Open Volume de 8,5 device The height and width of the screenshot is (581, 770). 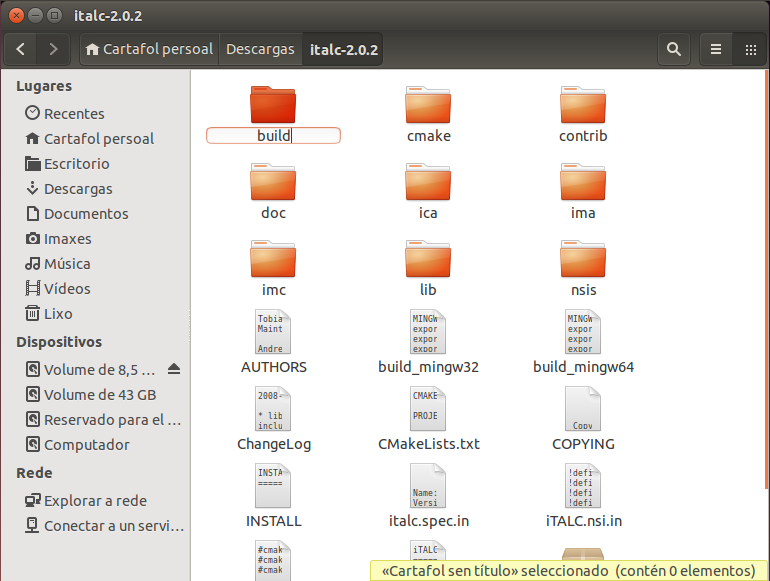point(95,369)
